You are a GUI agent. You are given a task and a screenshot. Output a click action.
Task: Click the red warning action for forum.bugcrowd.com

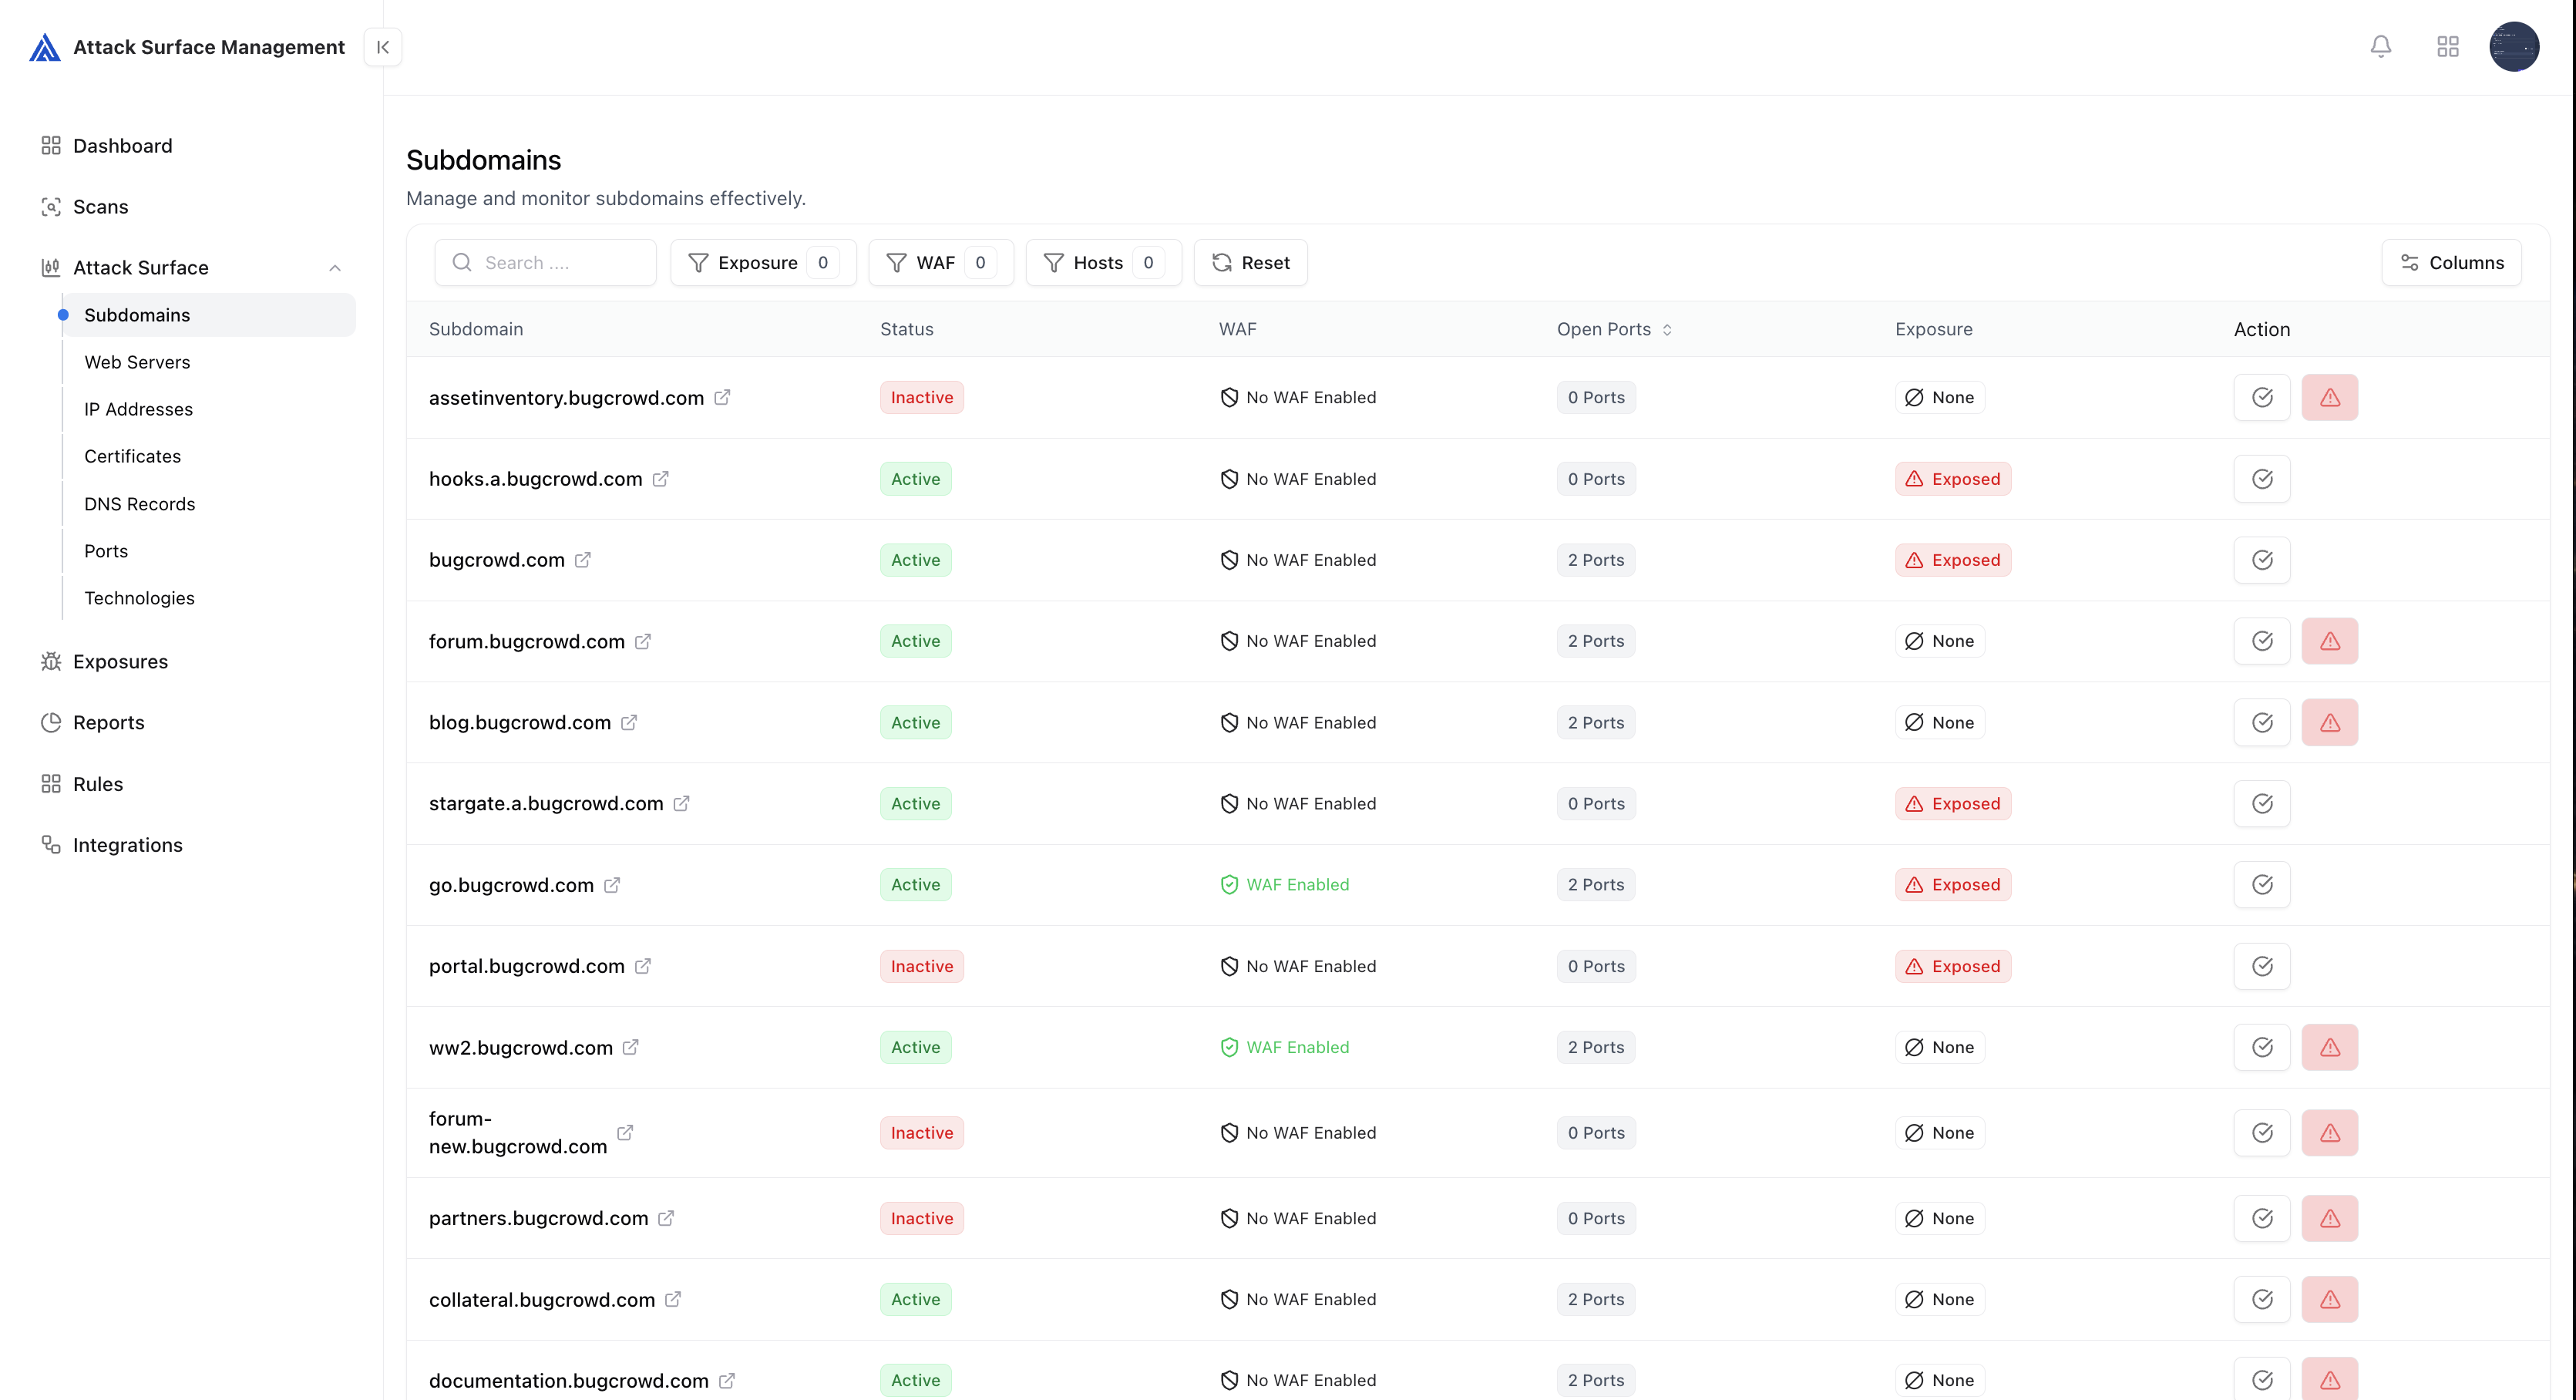coord(2330,641)
